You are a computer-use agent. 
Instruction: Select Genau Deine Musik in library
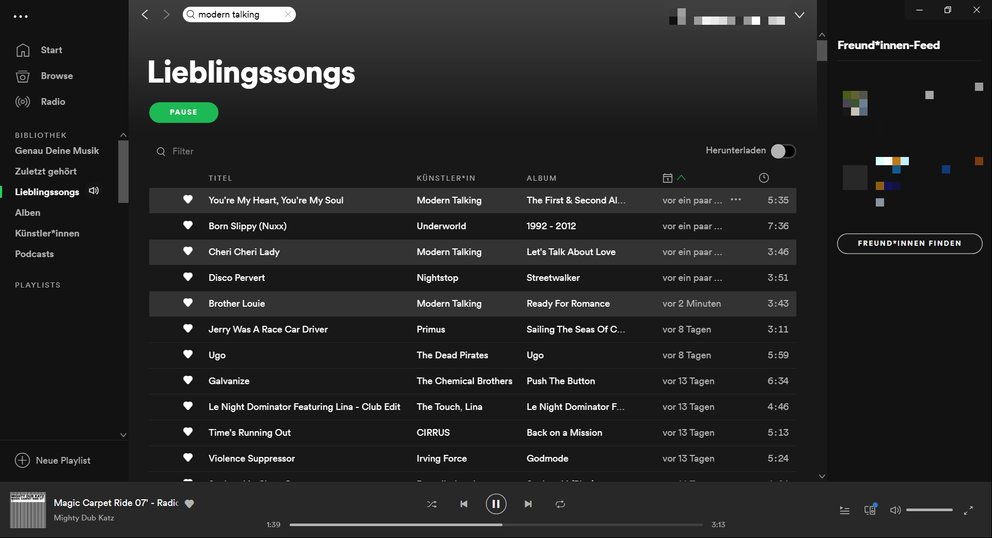click(57, 151)
